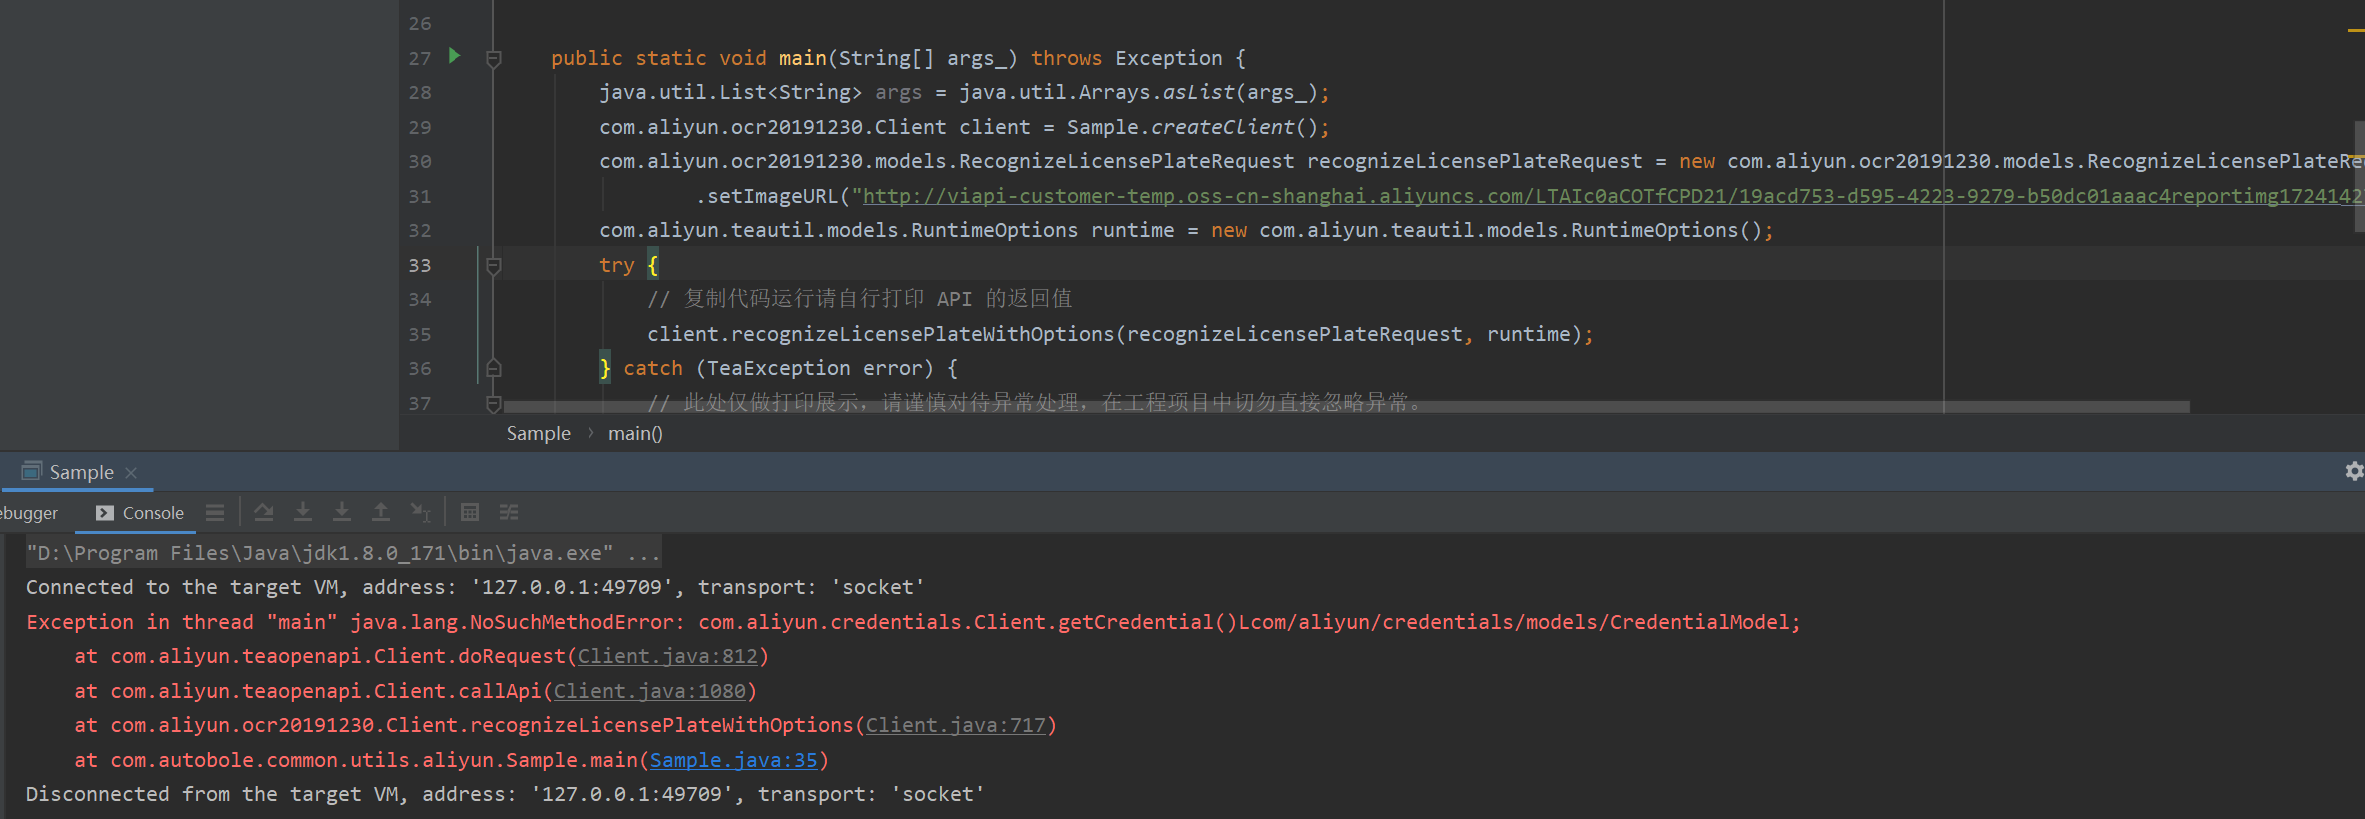Open the Sample.java:35 stack trace link

pos(734,760)
